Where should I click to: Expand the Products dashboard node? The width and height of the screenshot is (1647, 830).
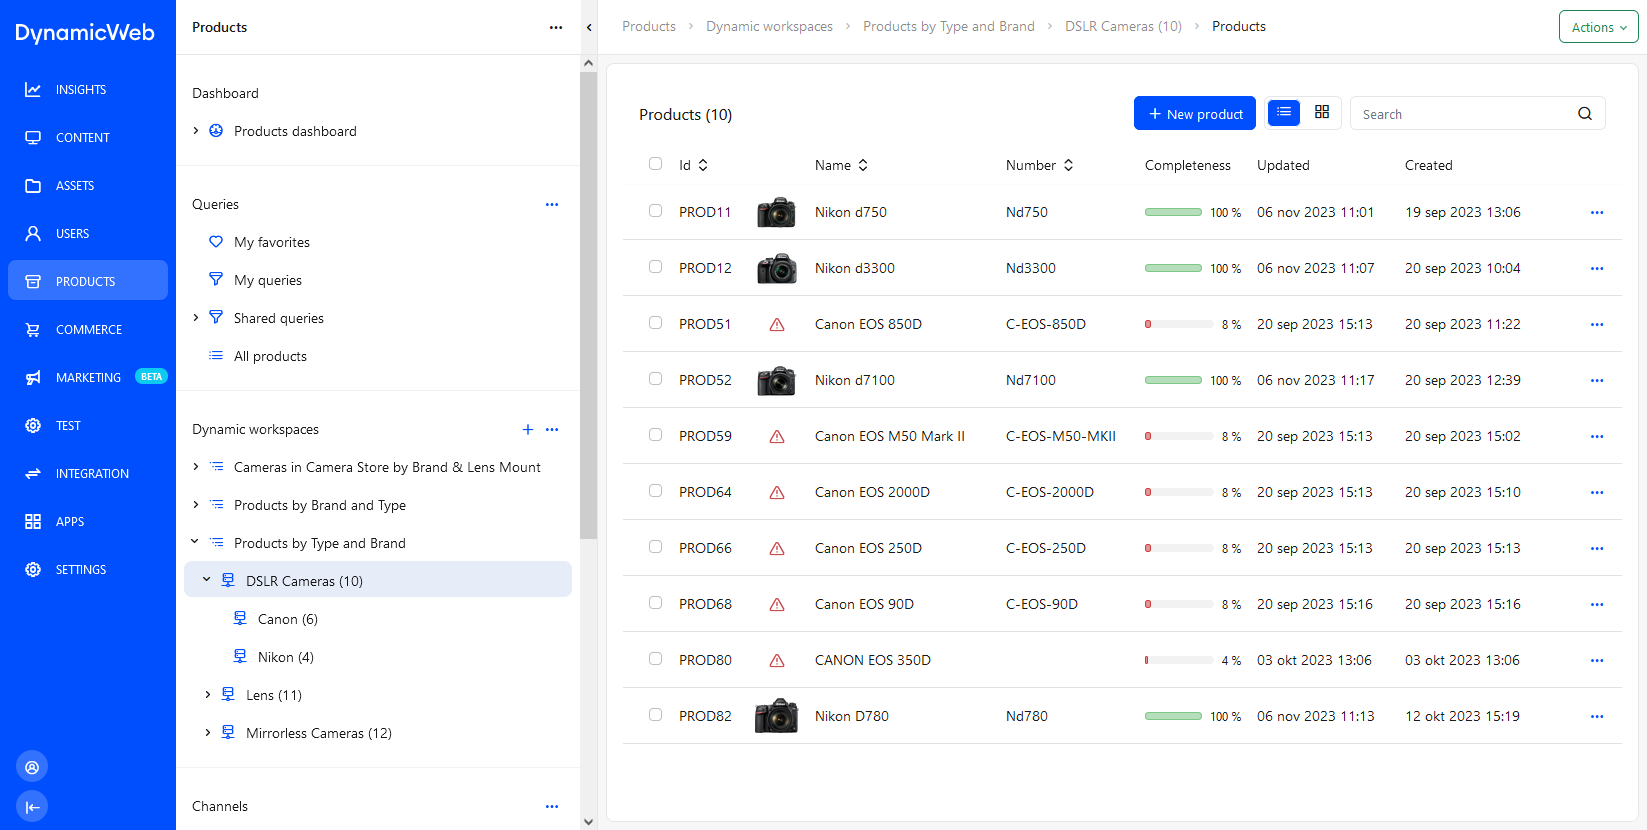(x=196, y=131)
